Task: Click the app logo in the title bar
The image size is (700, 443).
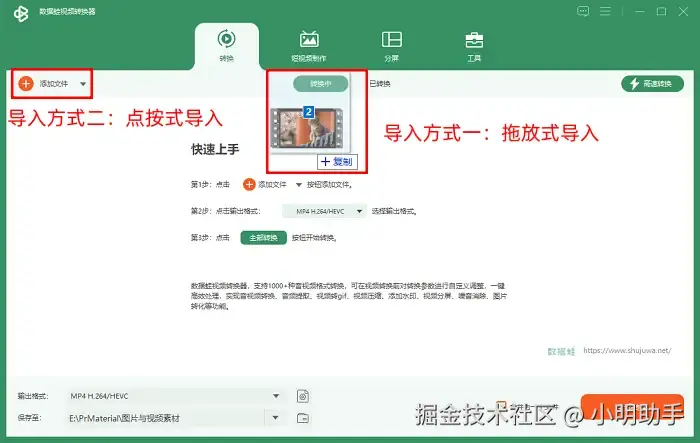Action: 21,13
